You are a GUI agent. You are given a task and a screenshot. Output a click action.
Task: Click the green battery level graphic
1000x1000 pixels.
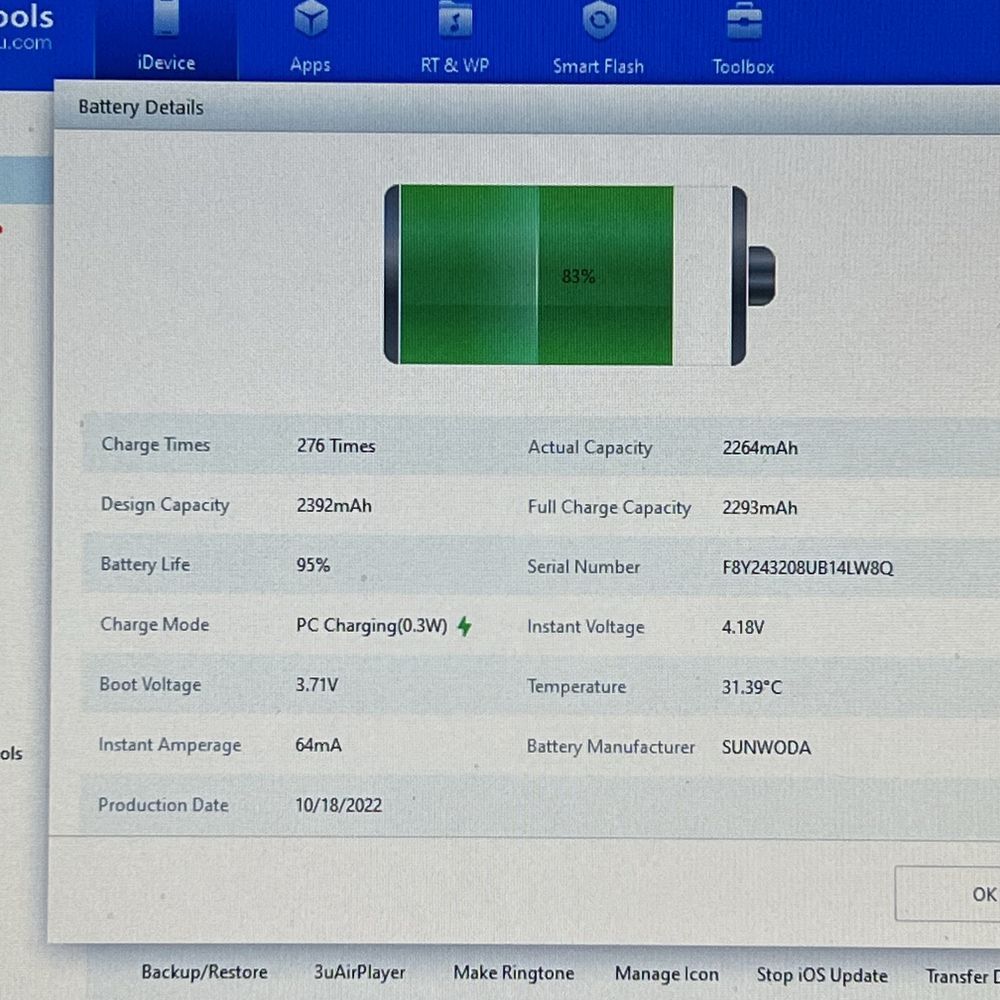[536, 275]
